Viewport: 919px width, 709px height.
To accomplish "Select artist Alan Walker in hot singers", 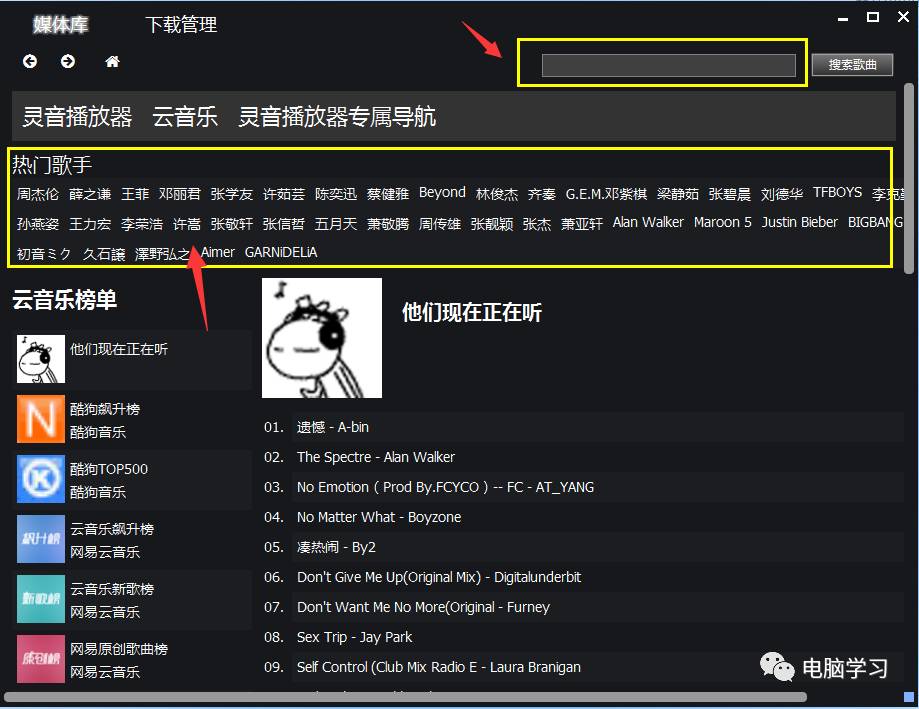I will click(648, 223).
